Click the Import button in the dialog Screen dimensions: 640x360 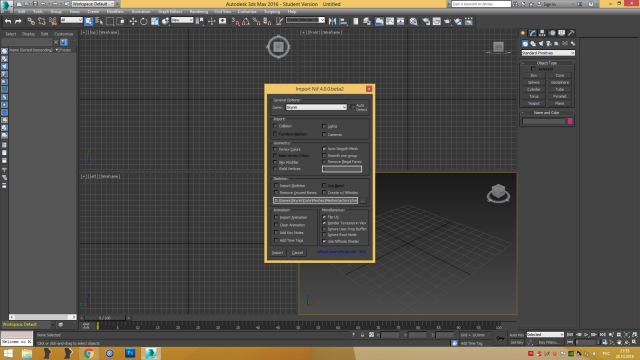(x=278, y=253)
